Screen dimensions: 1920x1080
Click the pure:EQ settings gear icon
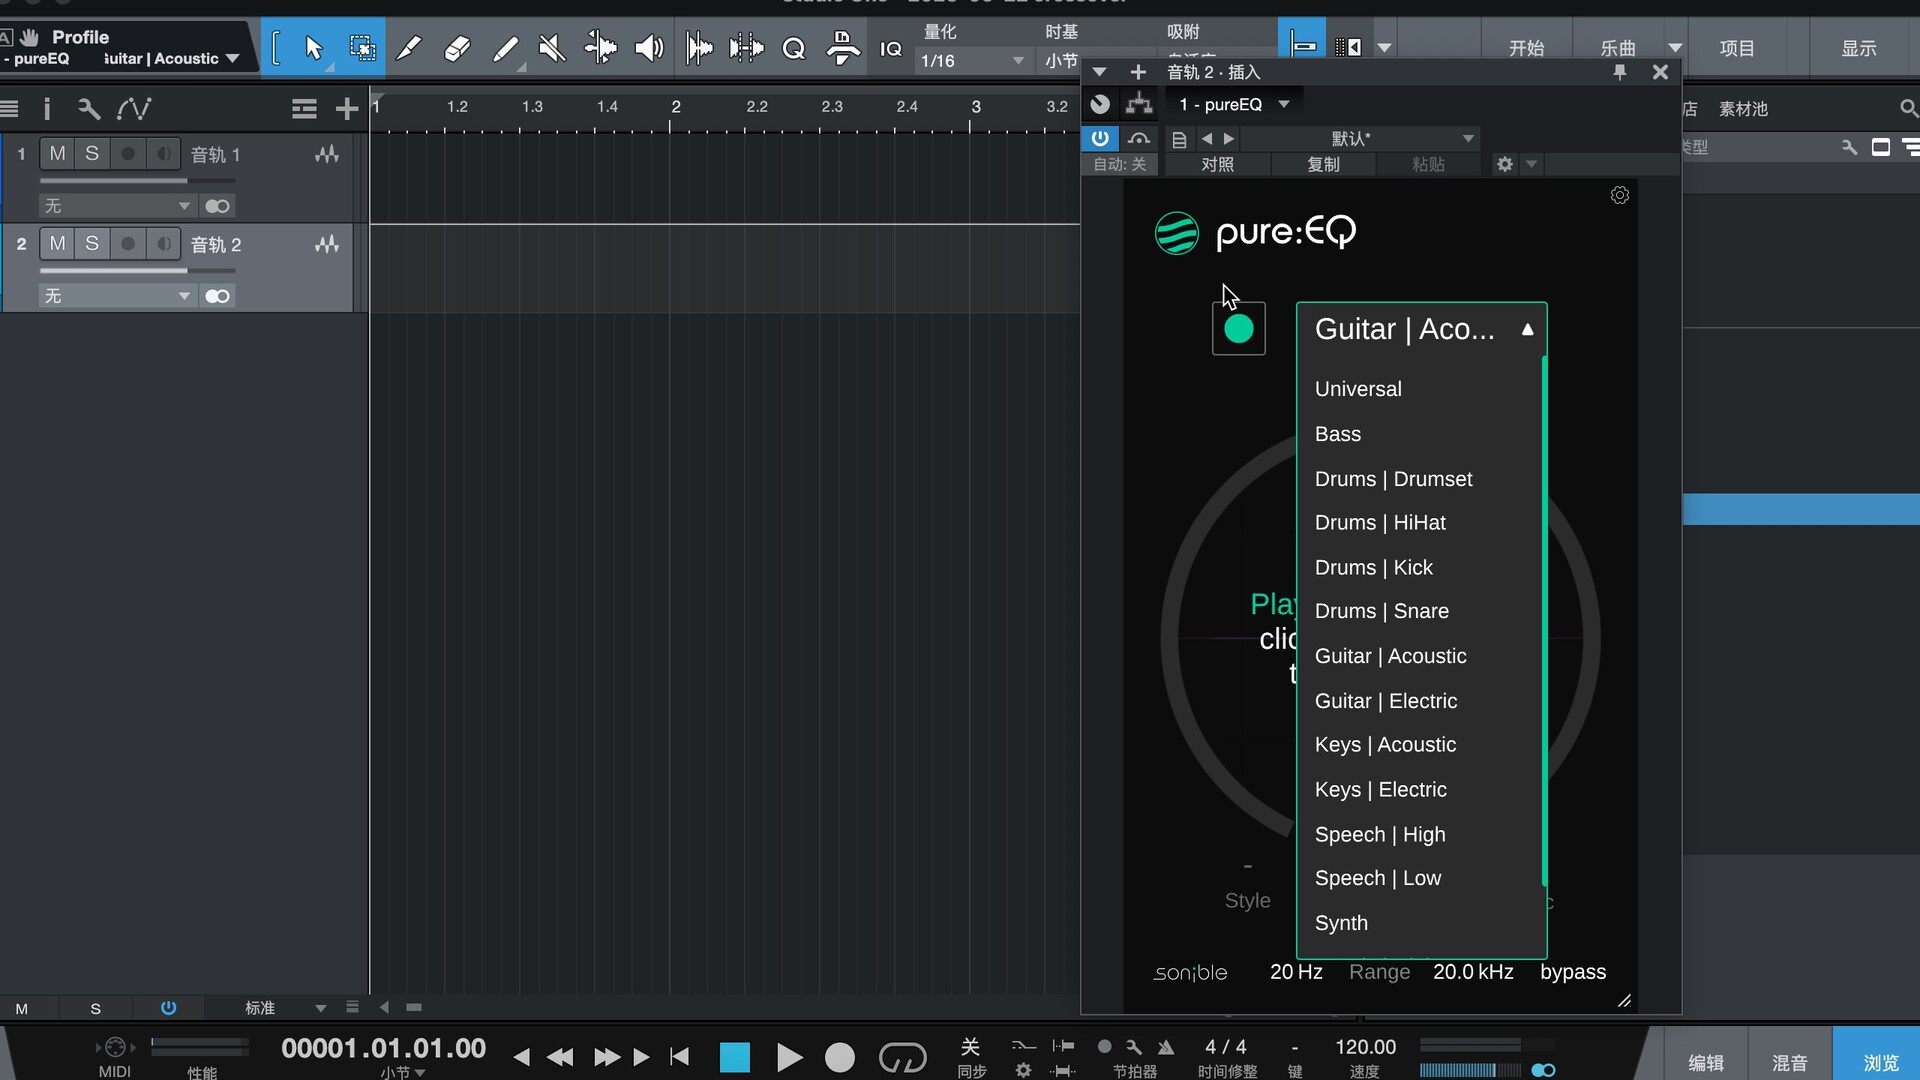(1620, 196)
